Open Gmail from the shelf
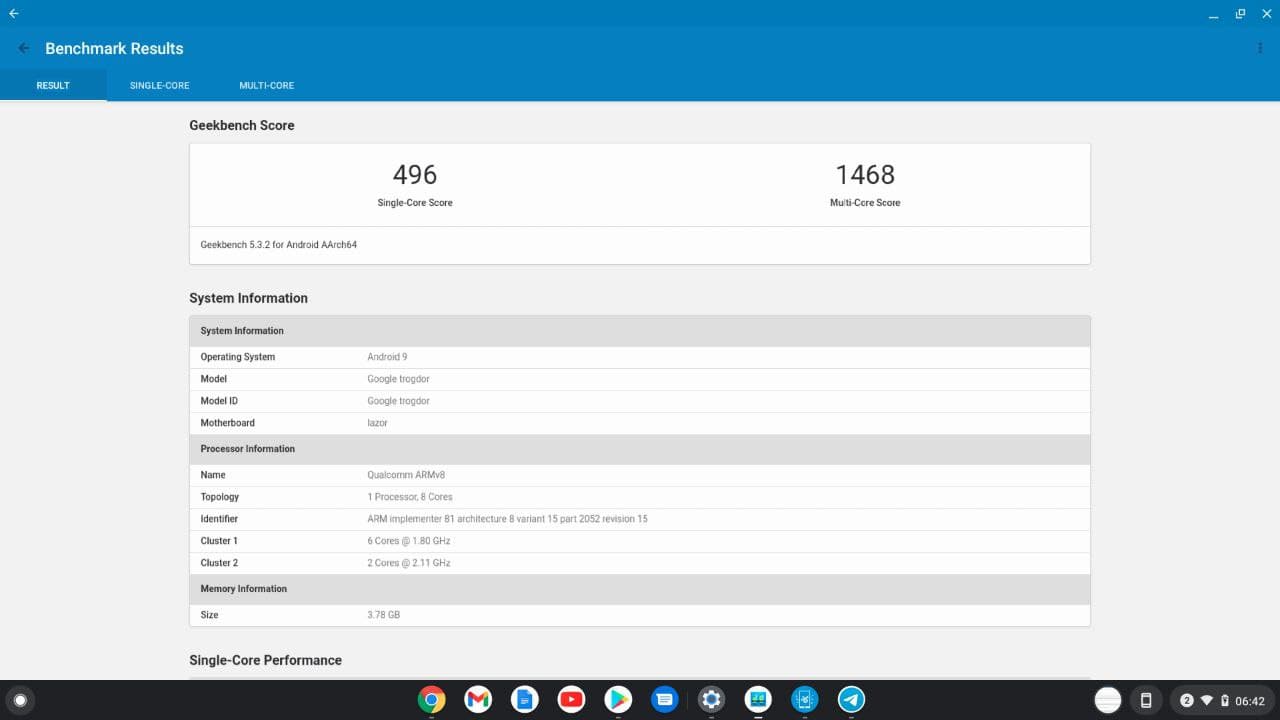This screenshot has height=720, width=1280. [x=478, y=700]
